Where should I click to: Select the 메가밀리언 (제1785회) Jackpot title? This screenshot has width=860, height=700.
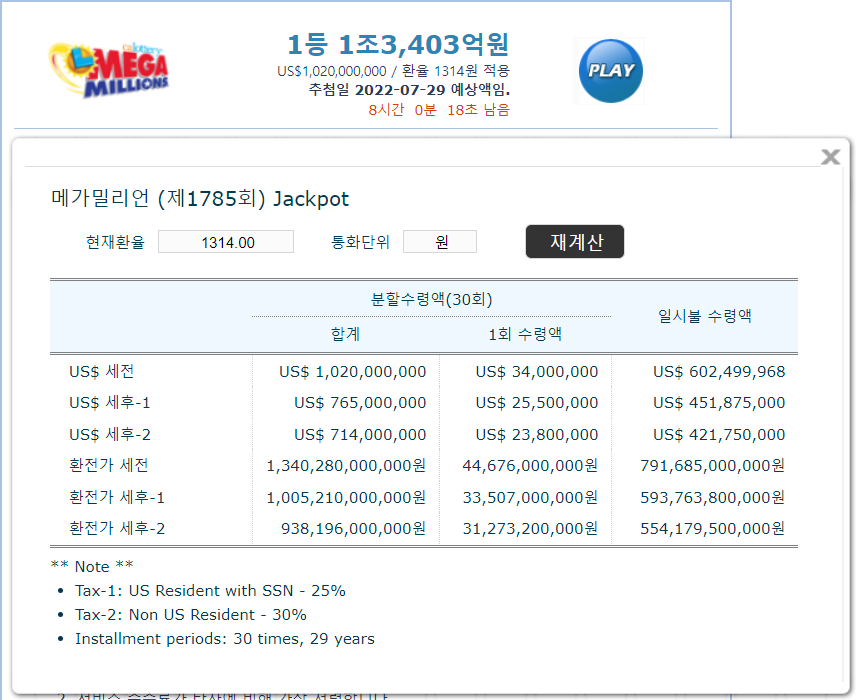200,199
